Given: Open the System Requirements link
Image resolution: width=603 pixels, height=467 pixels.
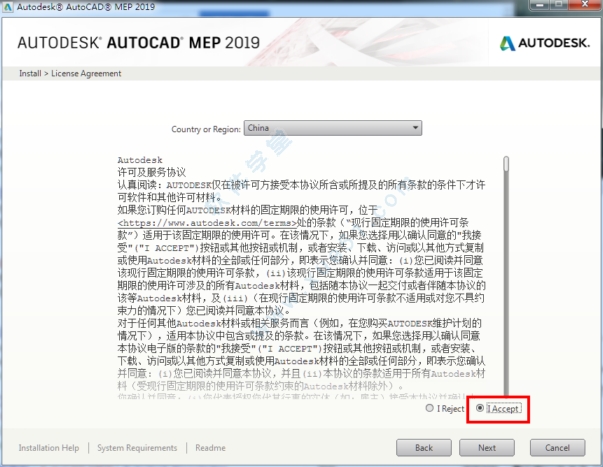Looking at the screenshot, I should [137, 448].
